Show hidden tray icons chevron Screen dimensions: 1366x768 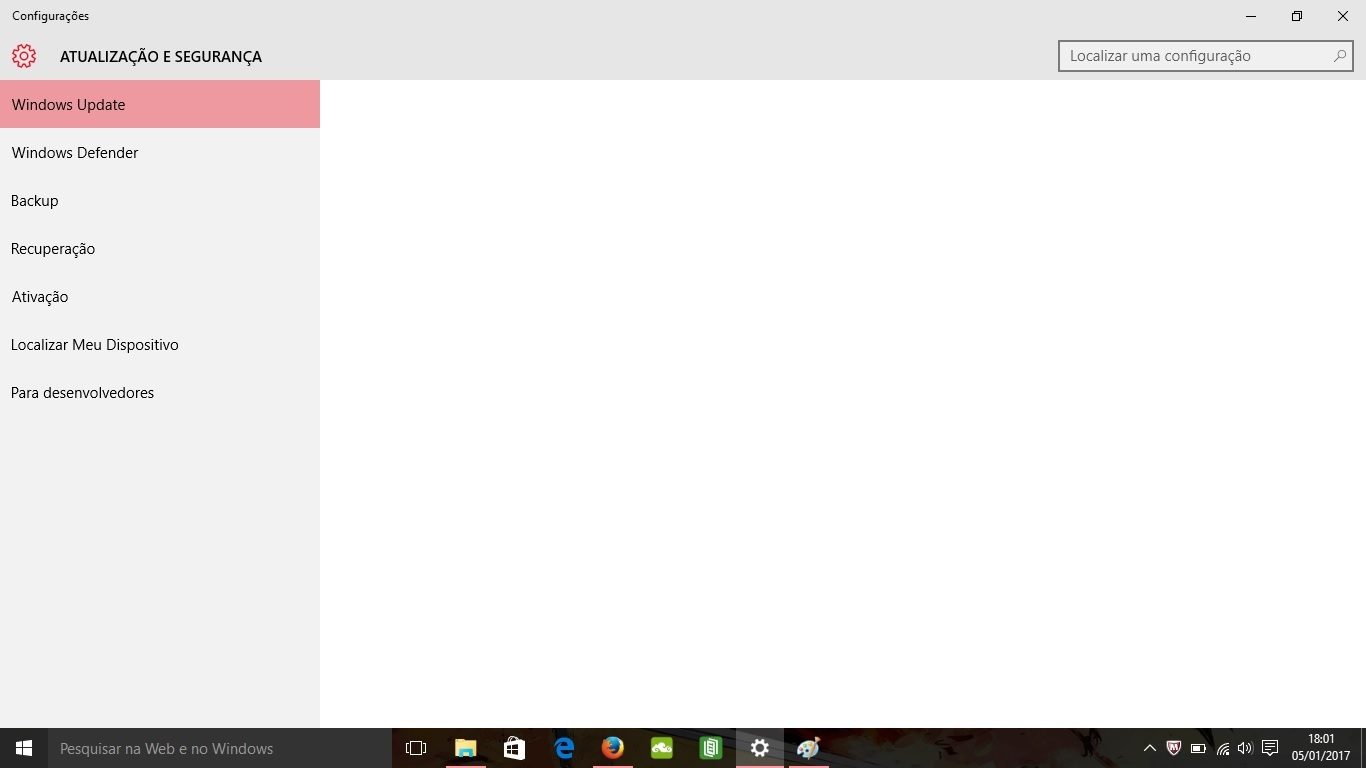[x=1150, y=748]
